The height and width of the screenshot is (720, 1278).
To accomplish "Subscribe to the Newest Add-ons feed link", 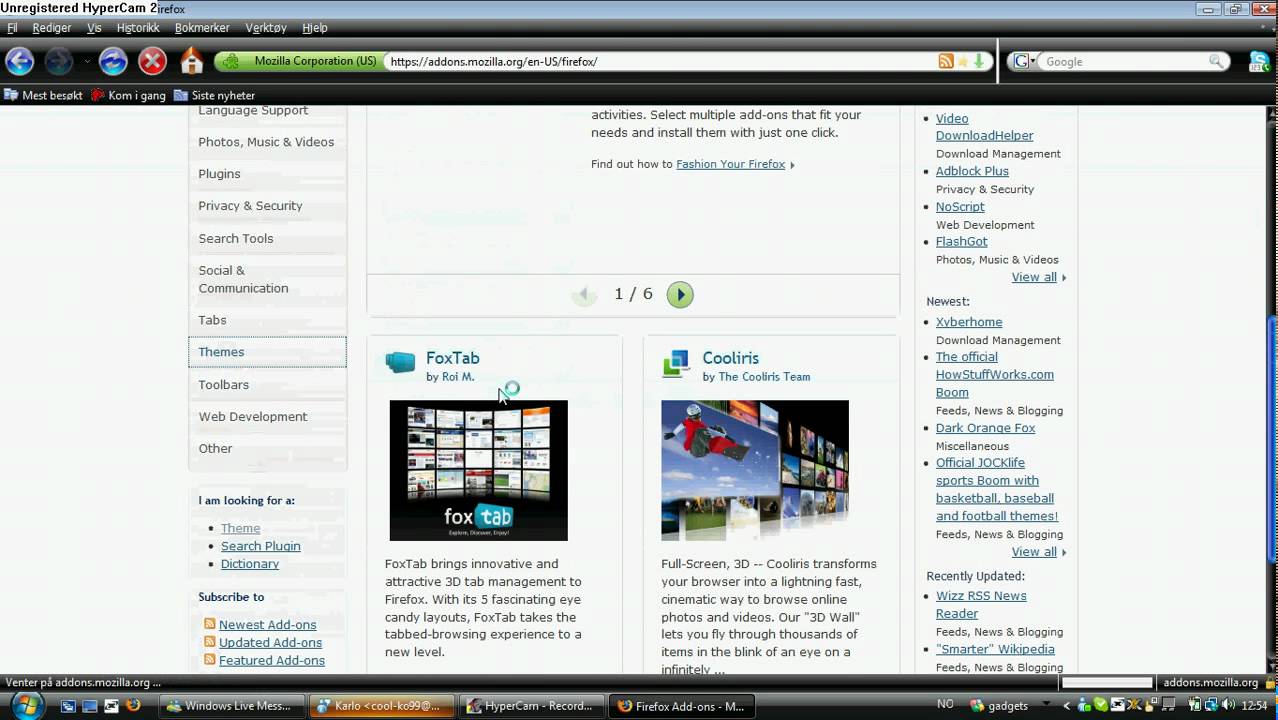I will click(x=267, y=625).
